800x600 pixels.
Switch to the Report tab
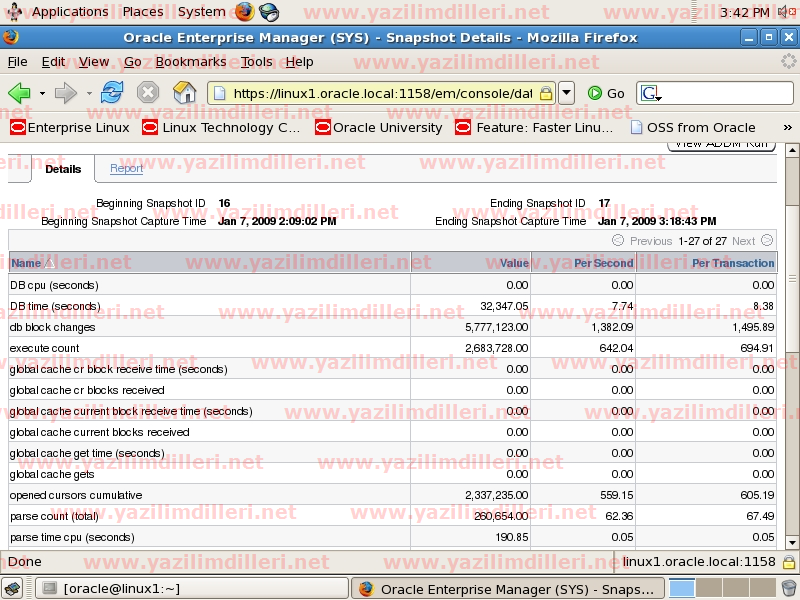(126, 169)
